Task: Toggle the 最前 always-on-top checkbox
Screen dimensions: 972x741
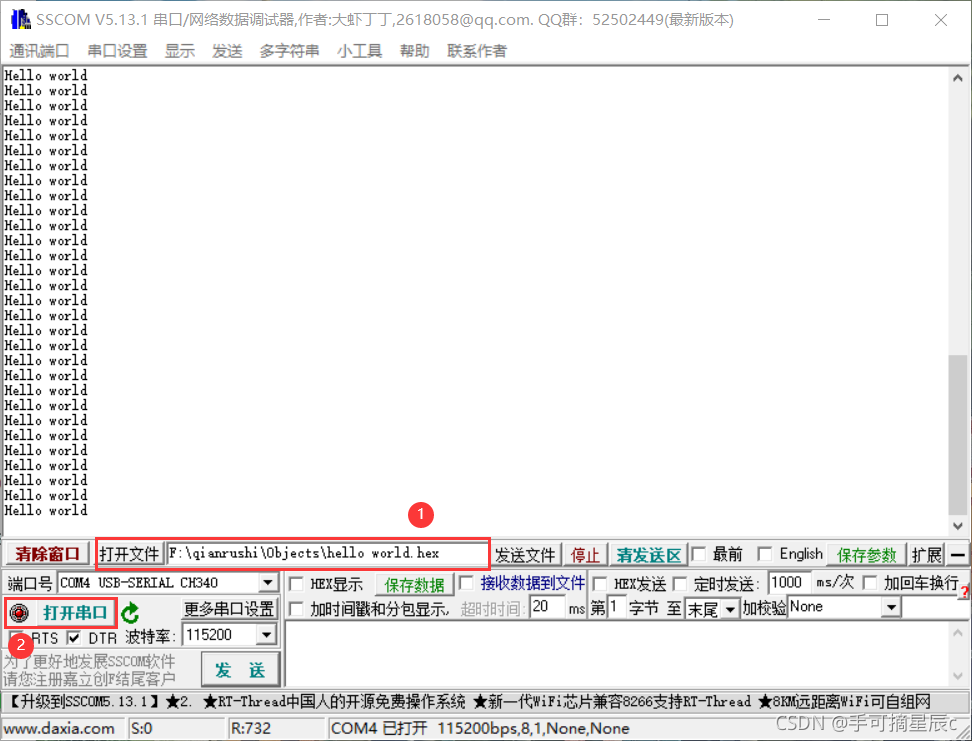Action: click(699, 554)
